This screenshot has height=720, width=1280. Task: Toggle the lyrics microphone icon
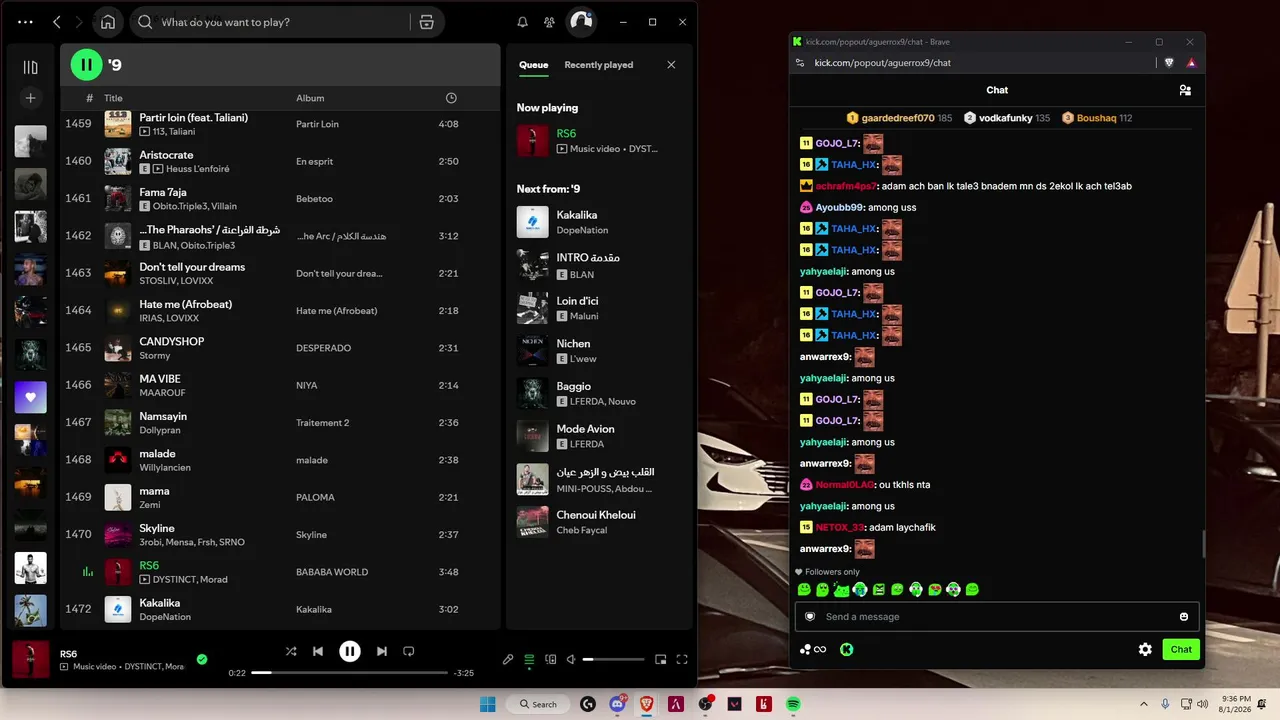(x=508, y=660)
